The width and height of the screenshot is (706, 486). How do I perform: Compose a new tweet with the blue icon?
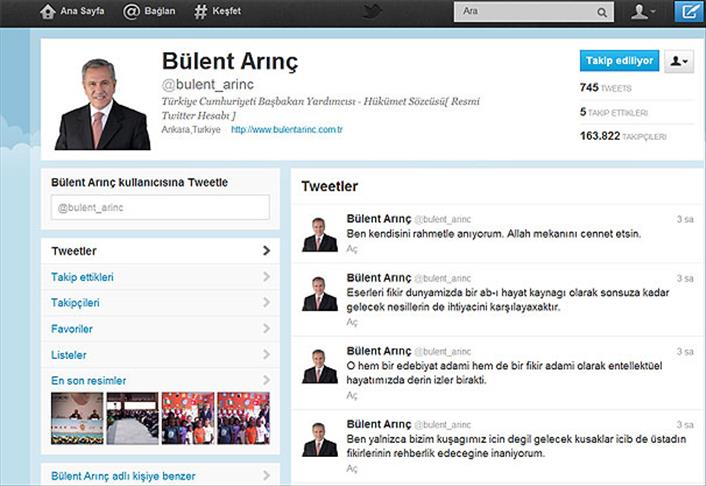[x=687, y=12]
